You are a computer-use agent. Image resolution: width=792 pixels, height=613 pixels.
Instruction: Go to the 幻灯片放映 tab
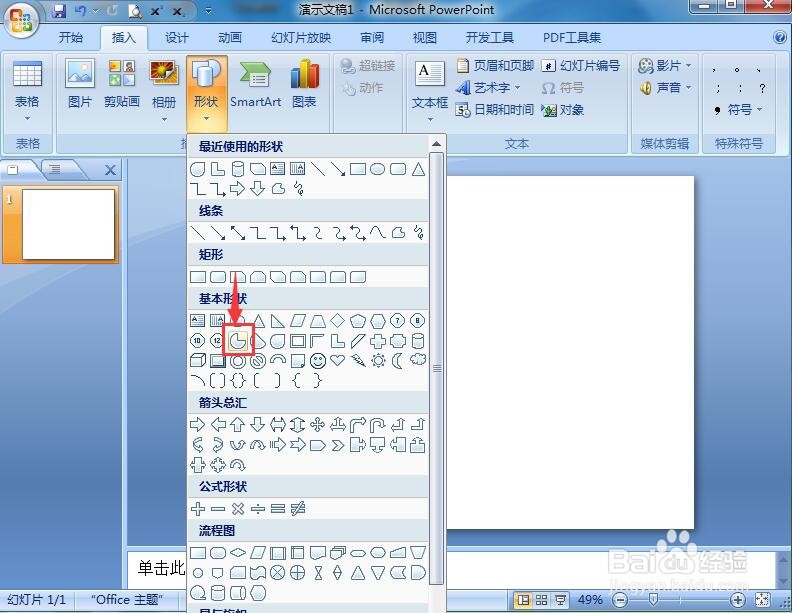point(301,37)
